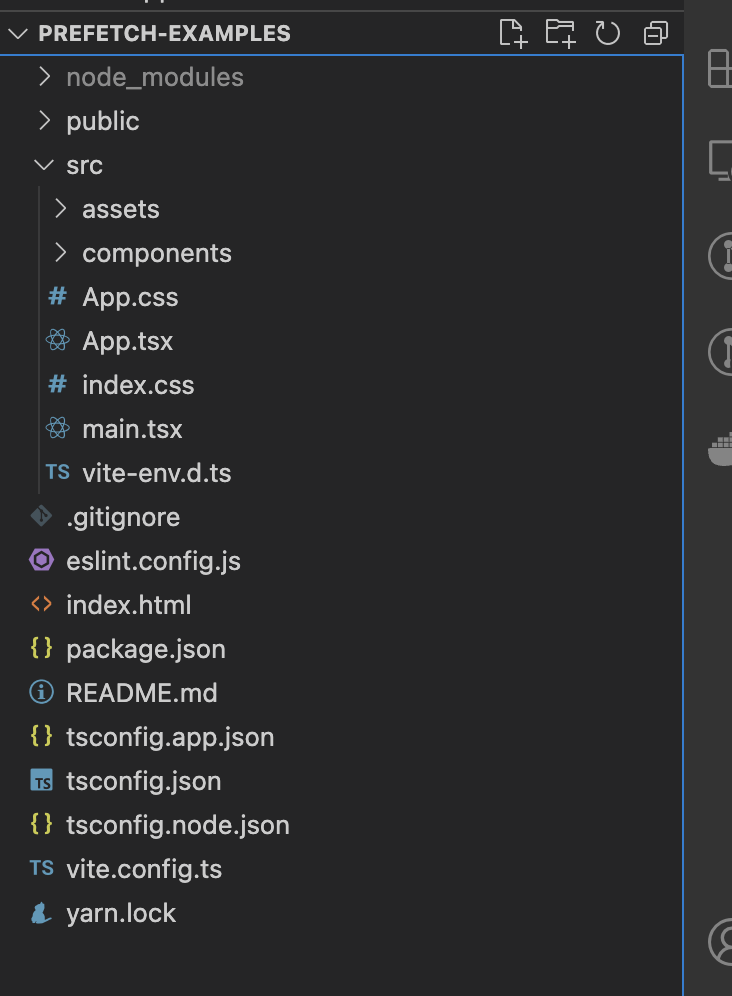The width and height of the screenshot is (732, 996).
Task: Expand the node_modules folder chevron
Action: click(x=44, y=77)
